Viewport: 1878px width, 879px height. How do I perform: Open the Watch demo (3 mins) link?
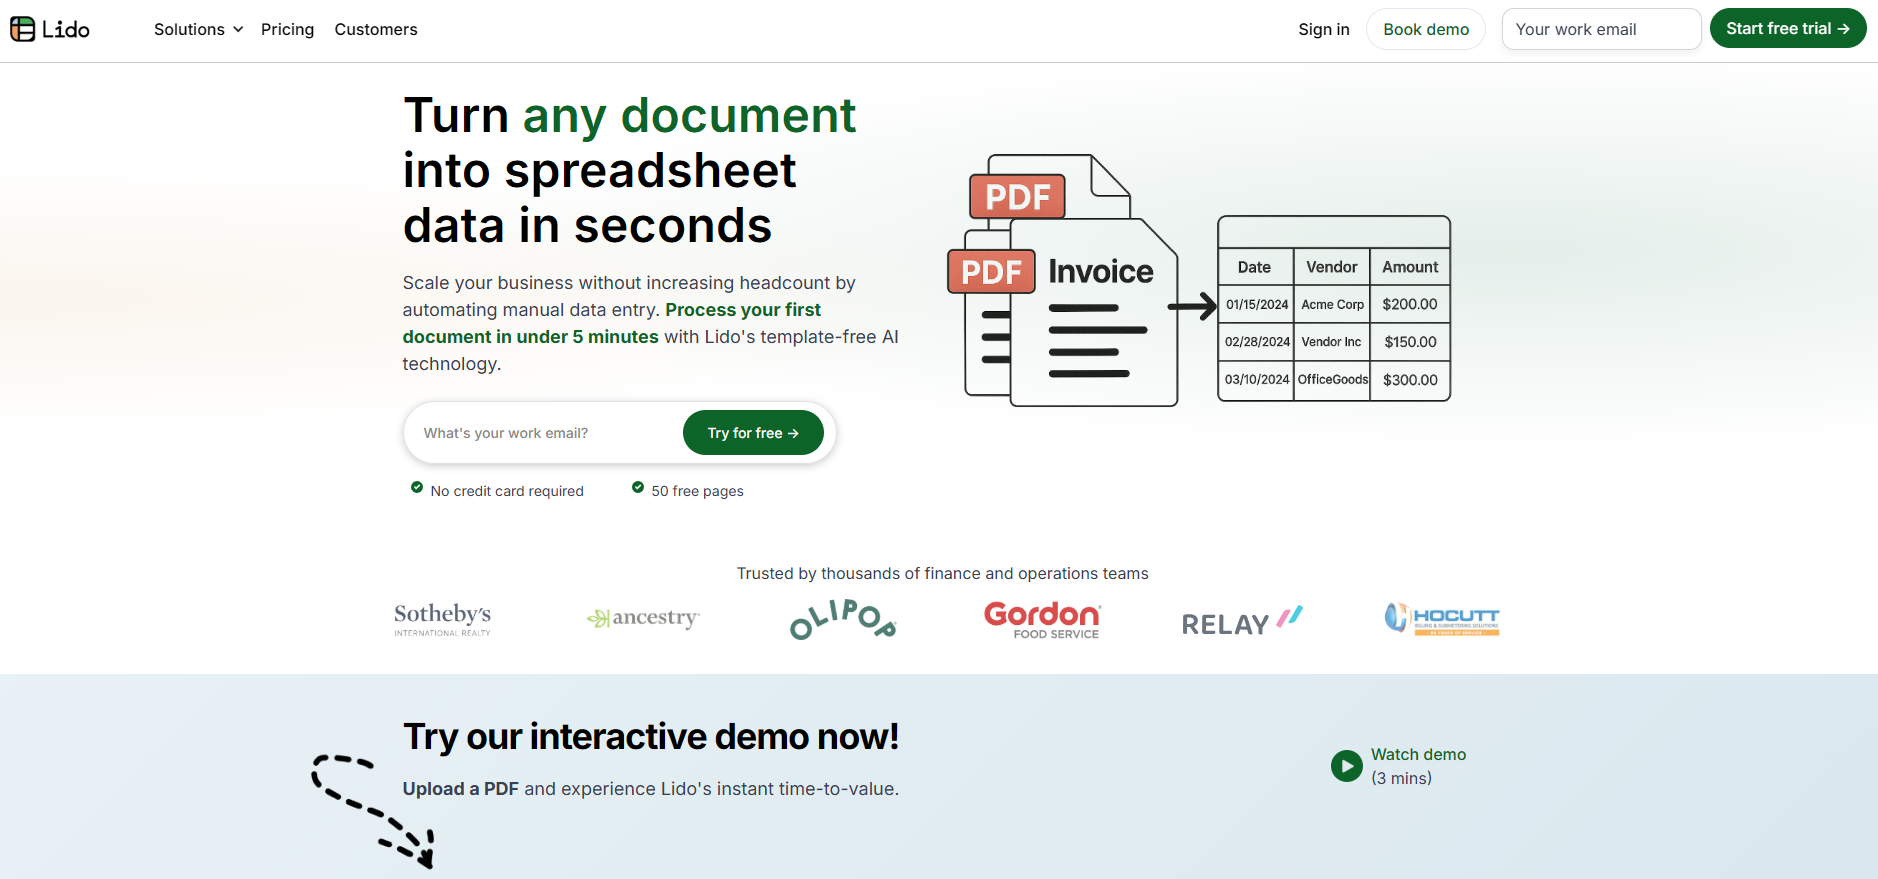(1418, 766)
